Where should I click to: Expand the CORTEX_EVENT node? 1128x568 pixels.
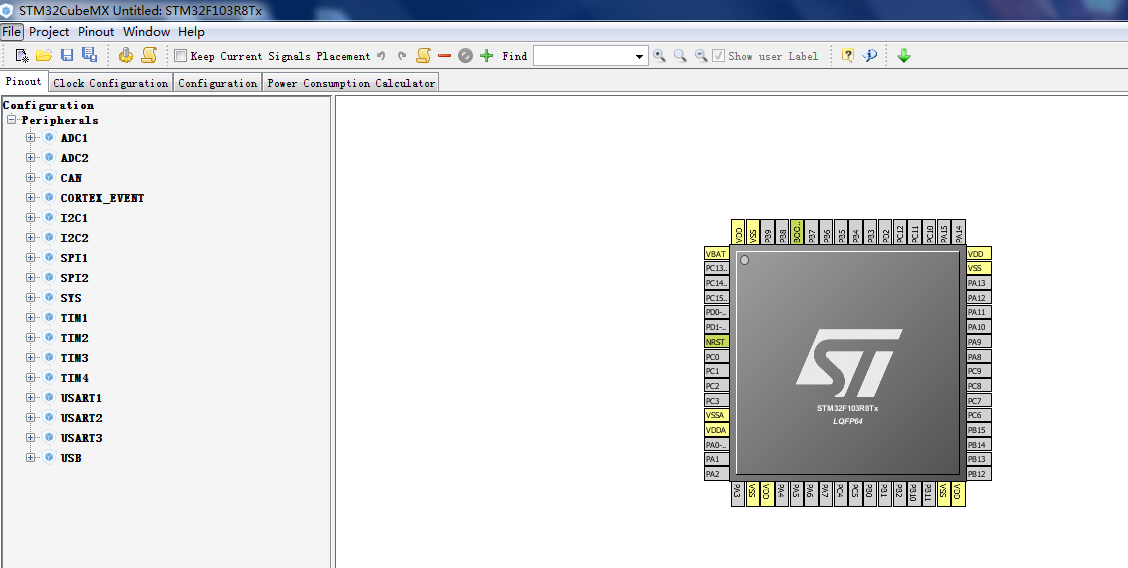[30, 198]
